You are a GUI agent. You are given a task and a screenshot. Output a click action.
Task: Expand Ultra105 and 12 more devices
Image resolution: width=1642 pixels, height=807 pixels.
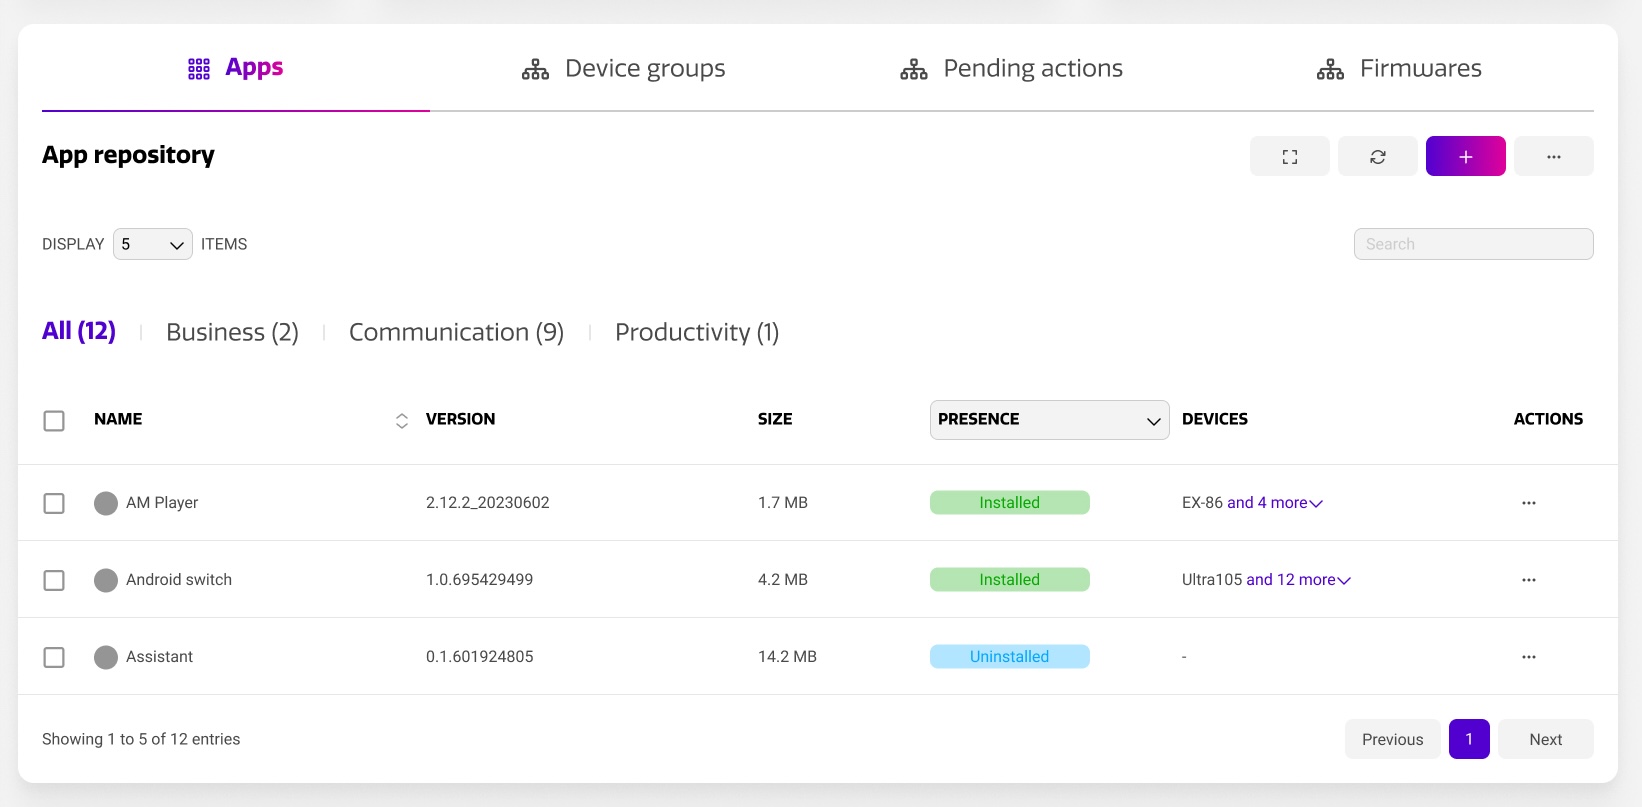point(1298,580)
